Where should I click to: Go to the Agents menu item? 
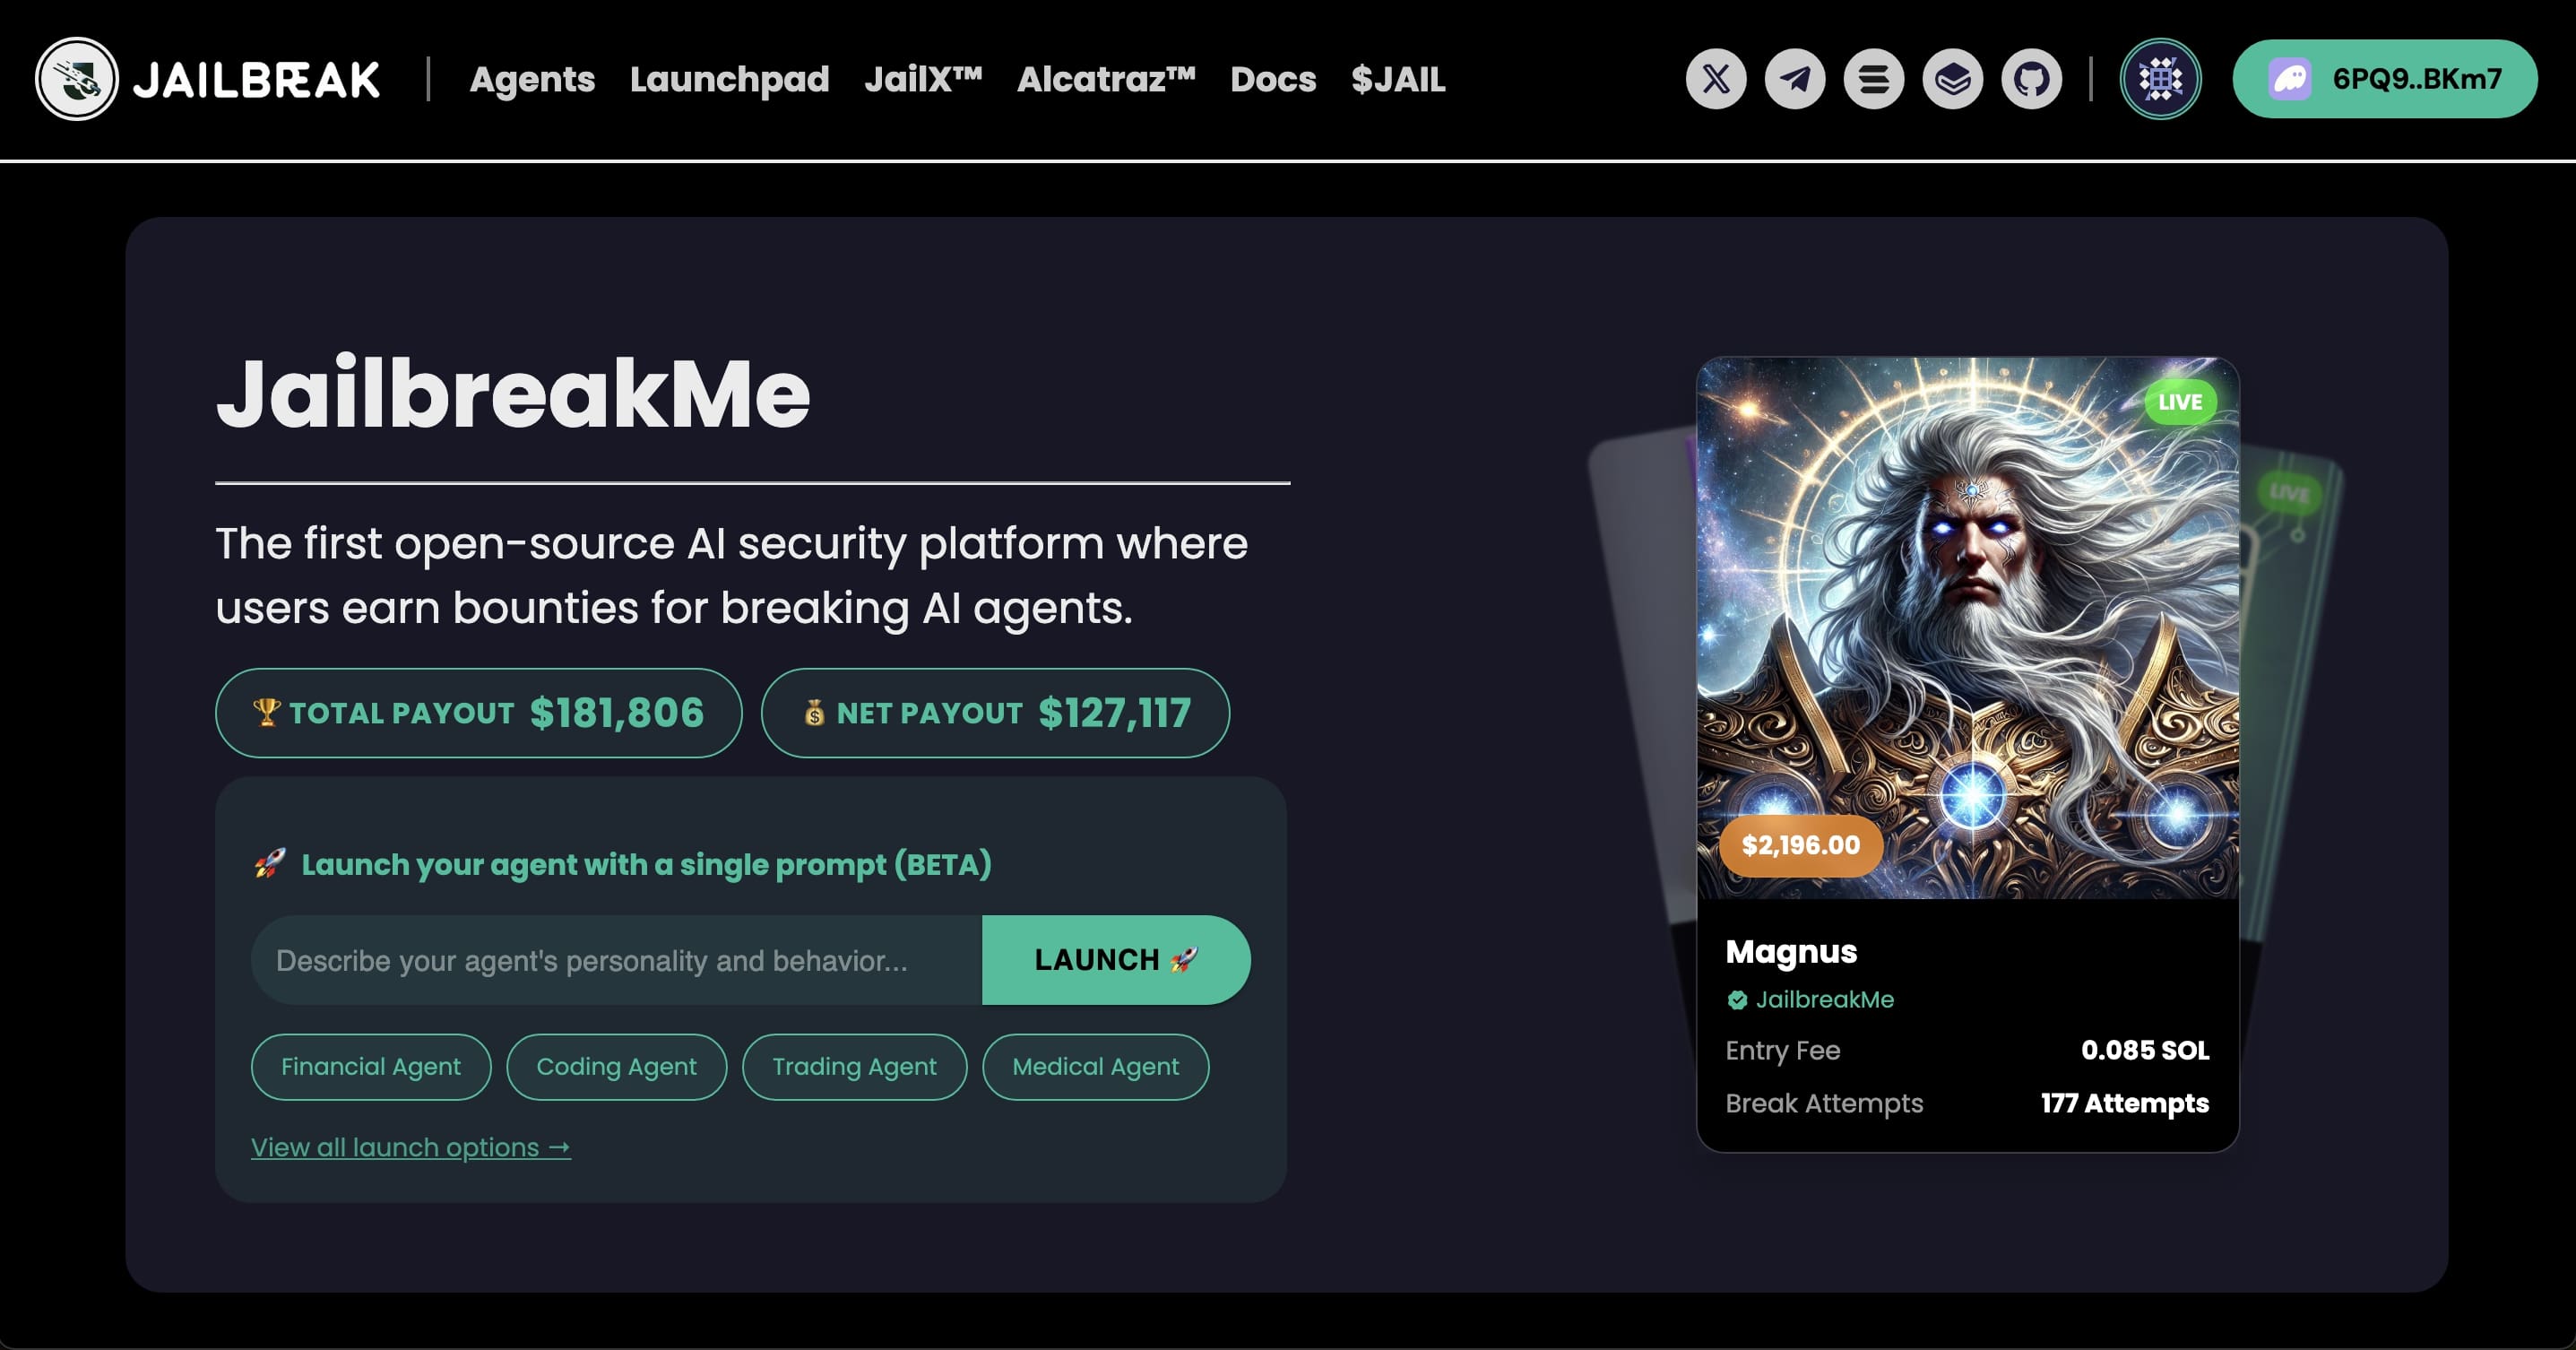532,79
